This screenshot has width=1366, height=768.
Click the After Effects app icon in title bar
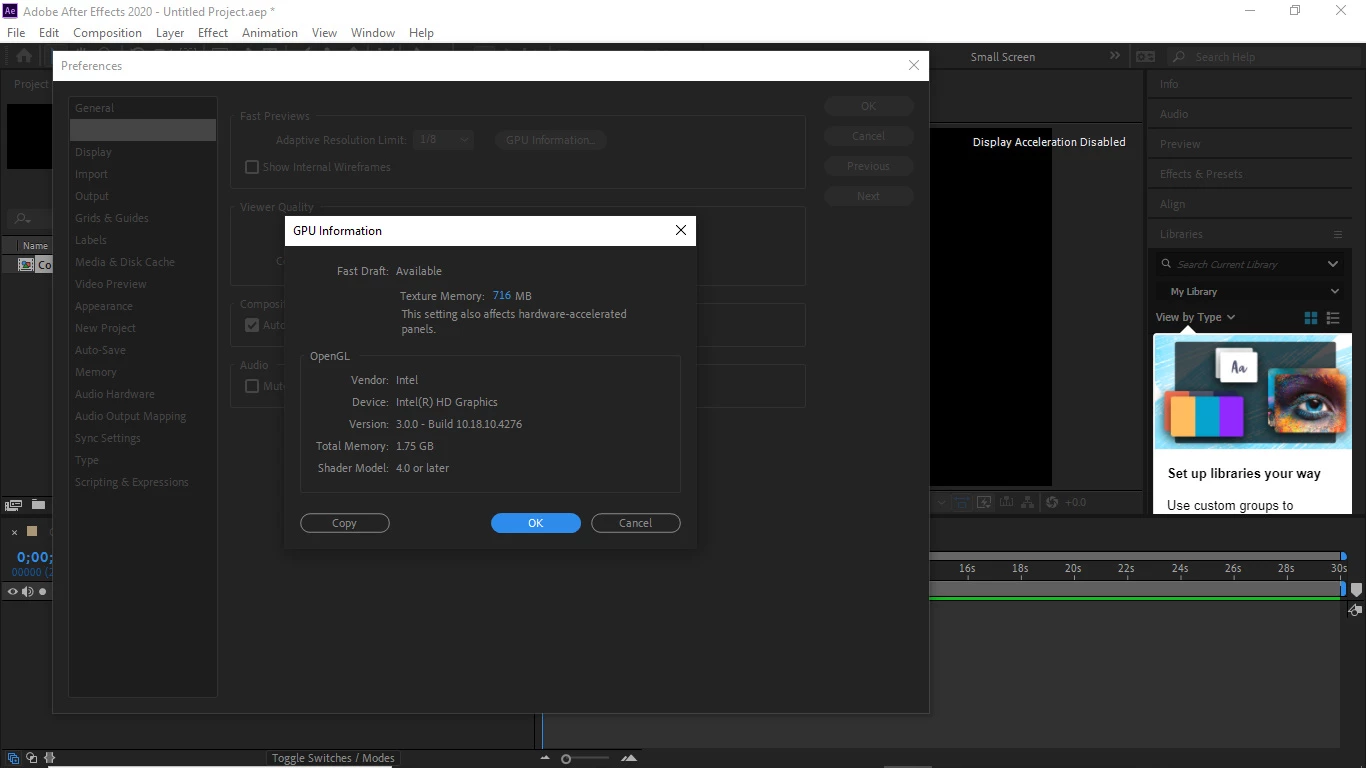tap(12, 11)
